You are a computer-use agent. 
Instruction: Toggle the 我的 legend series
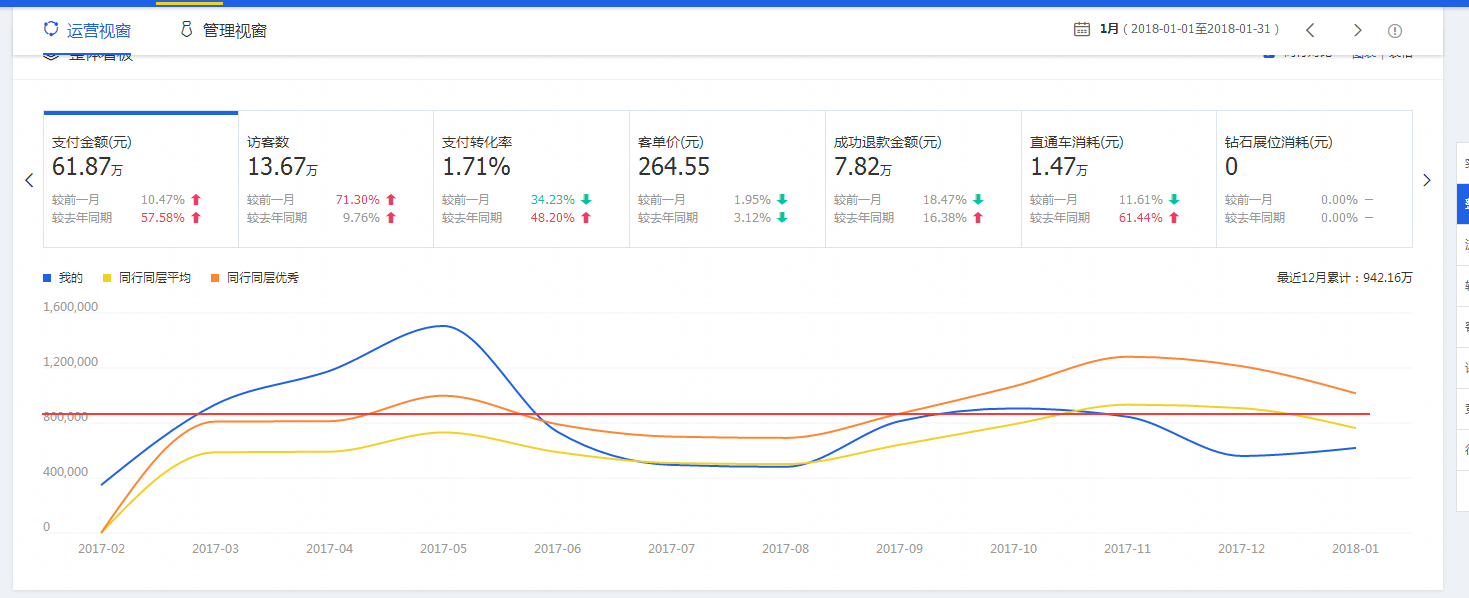pos(63,278)
